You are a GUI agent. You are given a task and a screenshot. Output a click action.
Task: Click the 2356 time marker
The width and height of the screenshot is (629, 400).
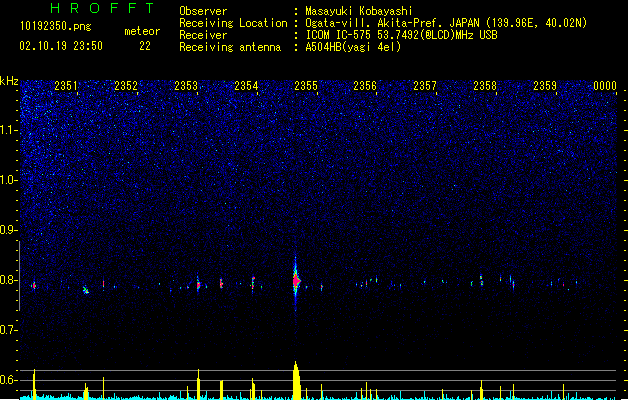pos(365,86)
